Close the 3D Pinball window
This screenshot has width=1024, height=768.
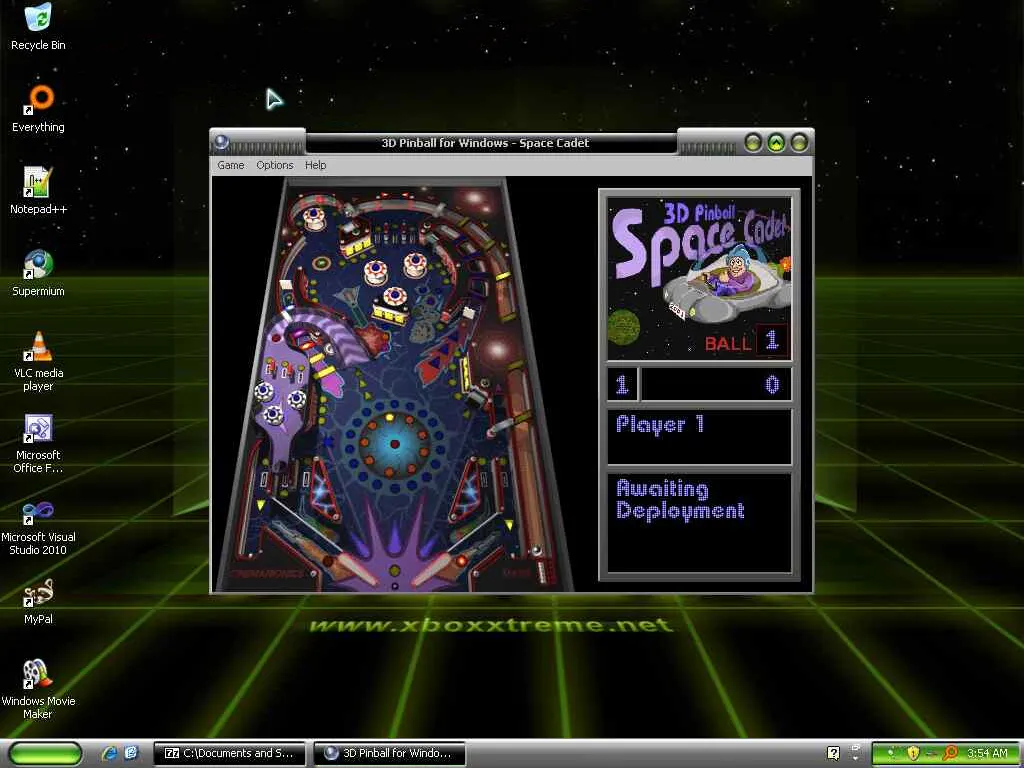coord(799,142)
